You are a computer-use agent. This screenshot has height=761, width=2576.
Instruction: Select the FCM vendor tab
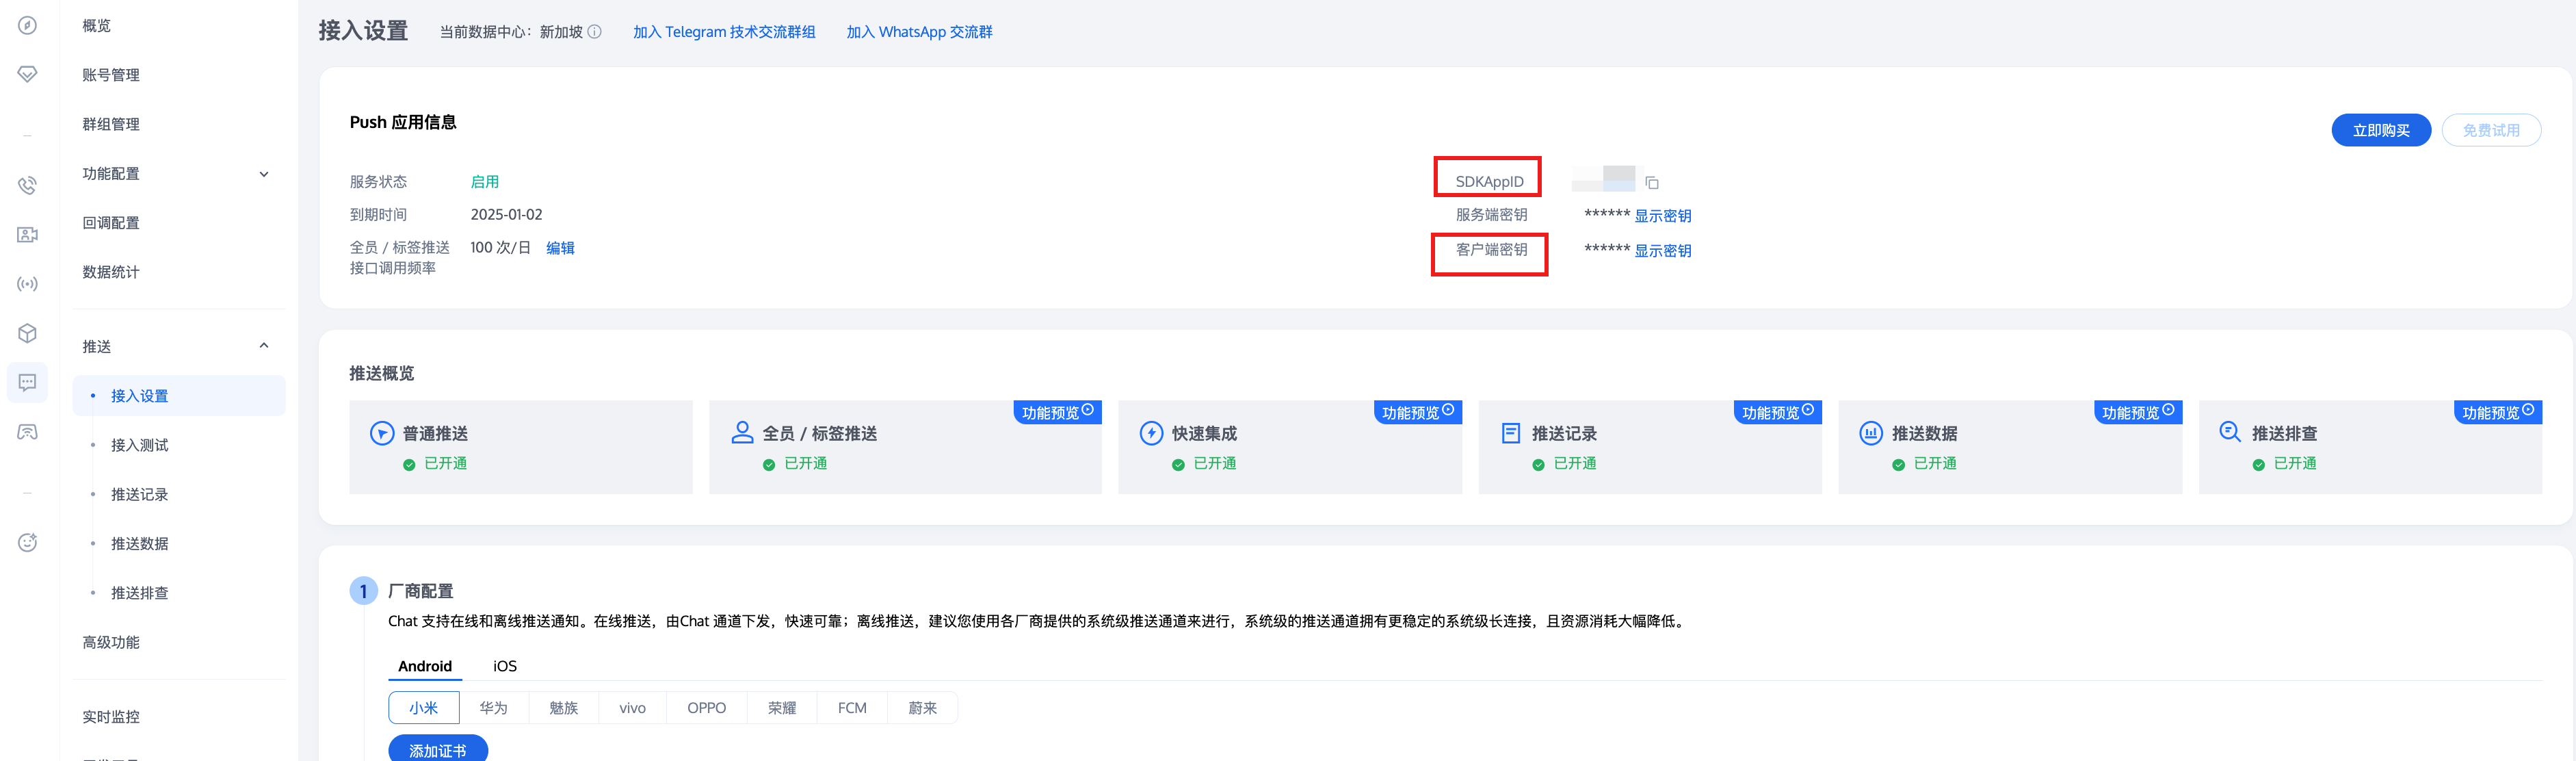coord(852,708)
